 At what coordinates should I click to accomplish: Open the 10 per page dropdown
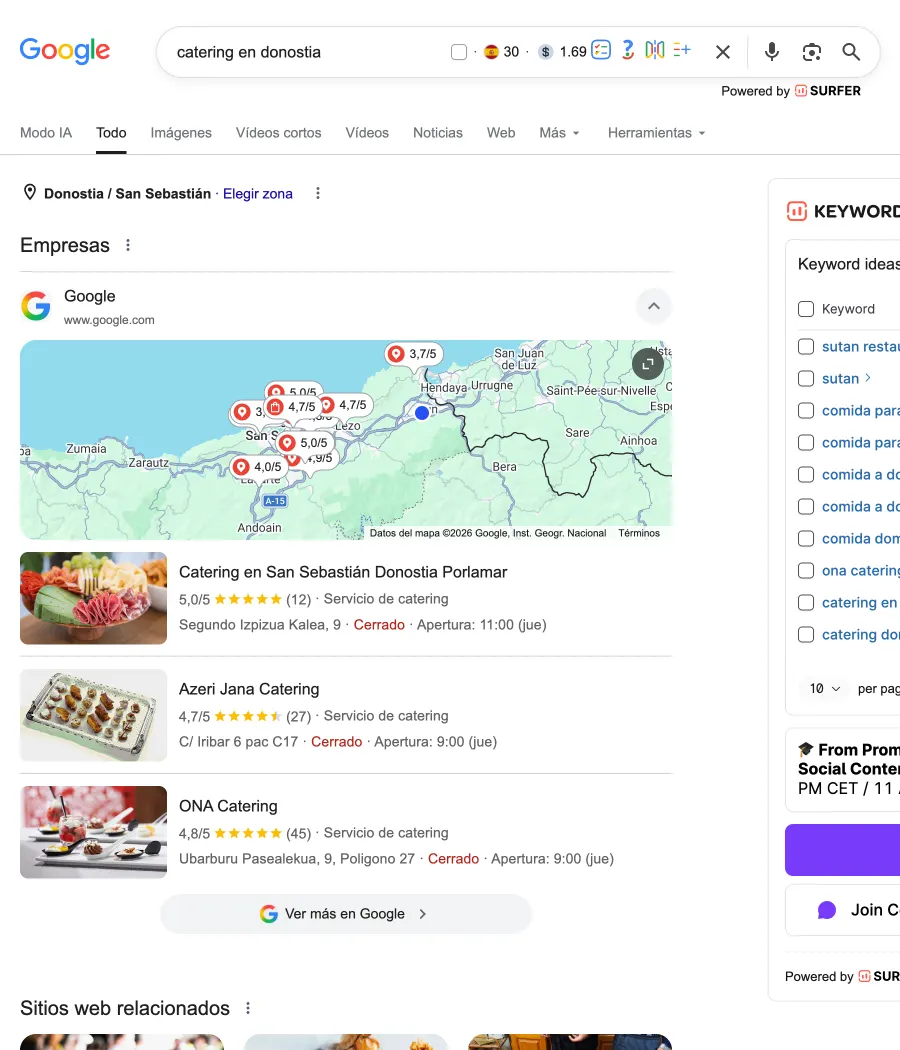(824, 688)
